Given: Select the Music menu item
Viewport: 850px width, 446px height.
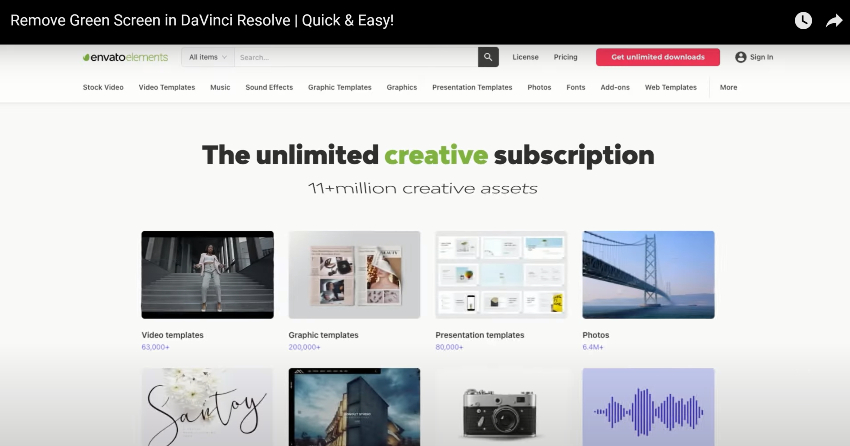Looking at the screenshot, I should tap(220, 87).
